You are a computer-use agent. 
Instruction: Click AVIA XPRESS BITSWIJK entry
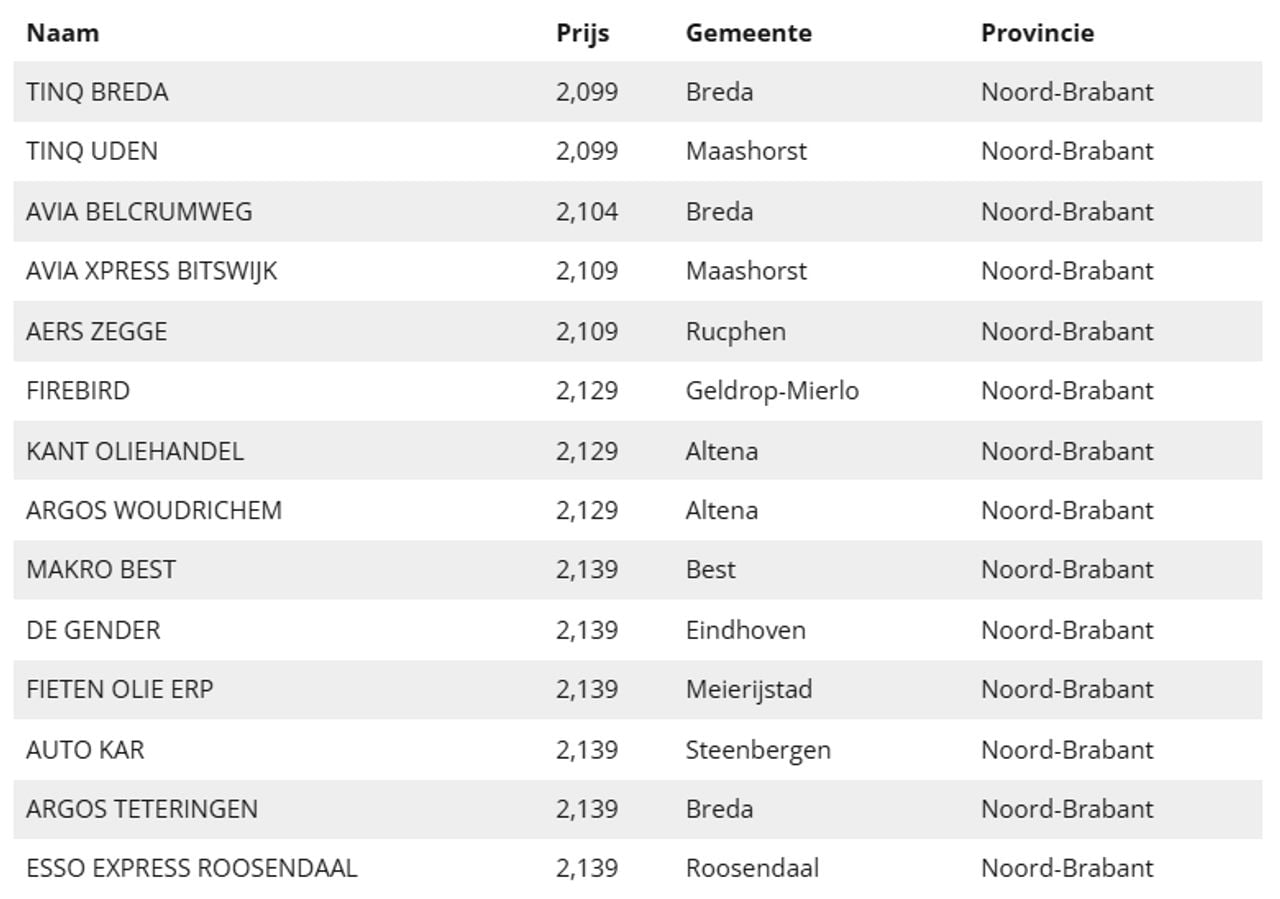151,271
